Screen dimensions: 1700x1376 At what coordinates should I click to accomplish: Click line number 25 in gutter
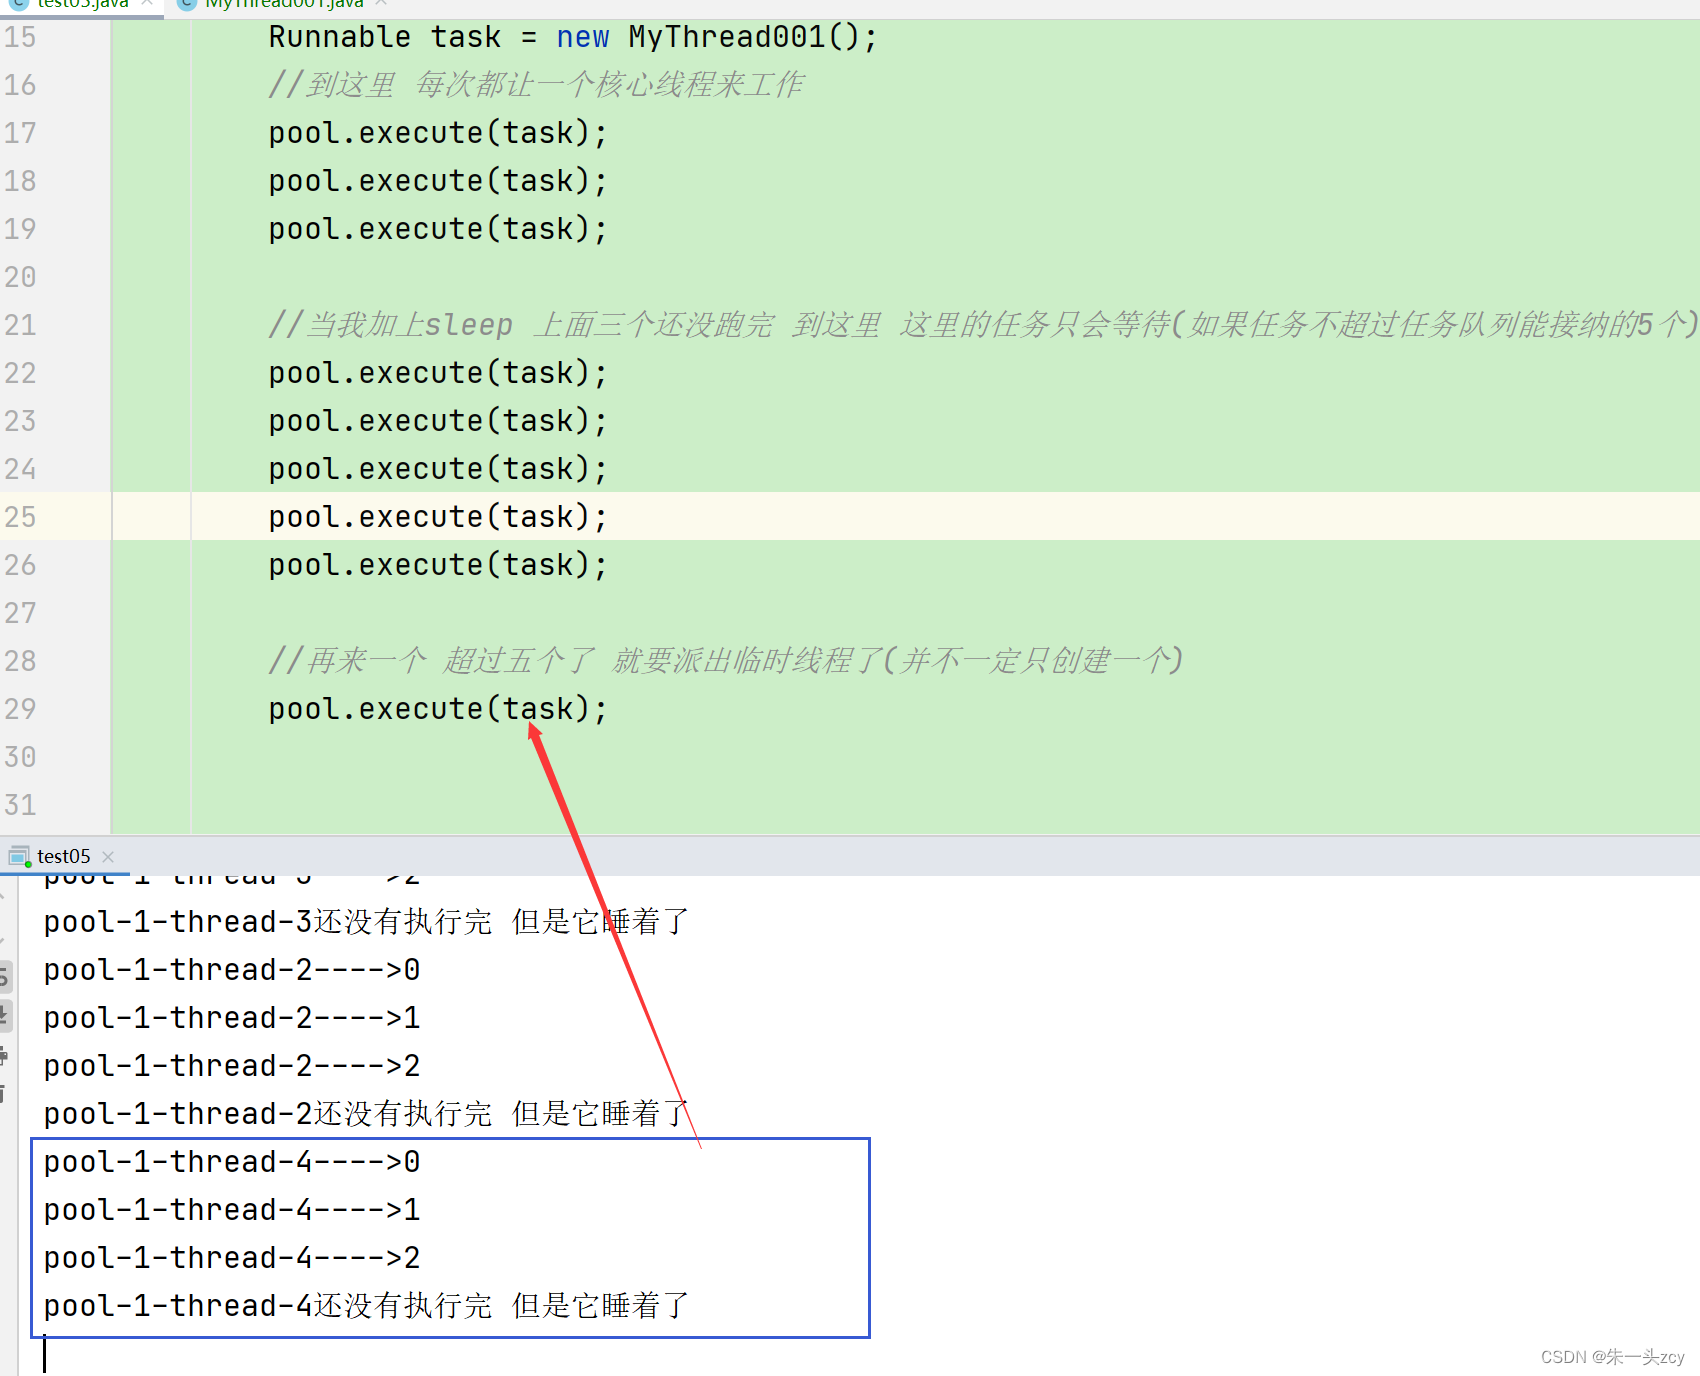(20, 517)
